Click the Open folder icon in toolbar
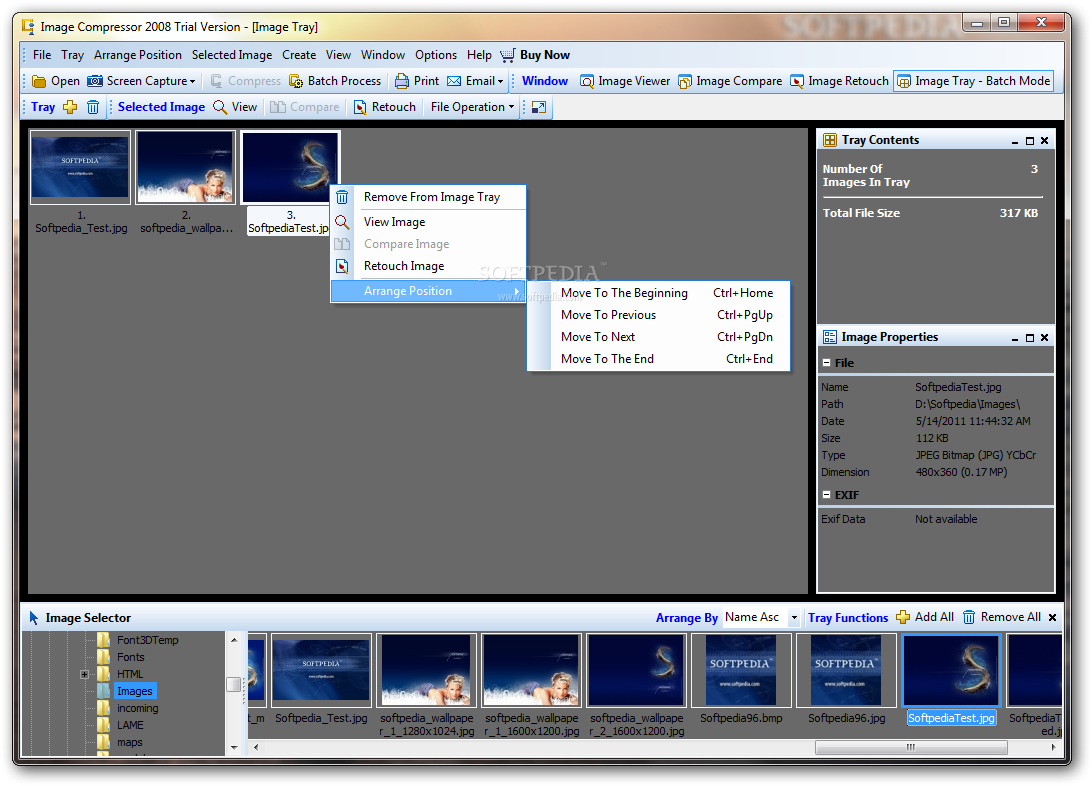The width and height of the screenshot is (1092, 786). tap(39, 81)
